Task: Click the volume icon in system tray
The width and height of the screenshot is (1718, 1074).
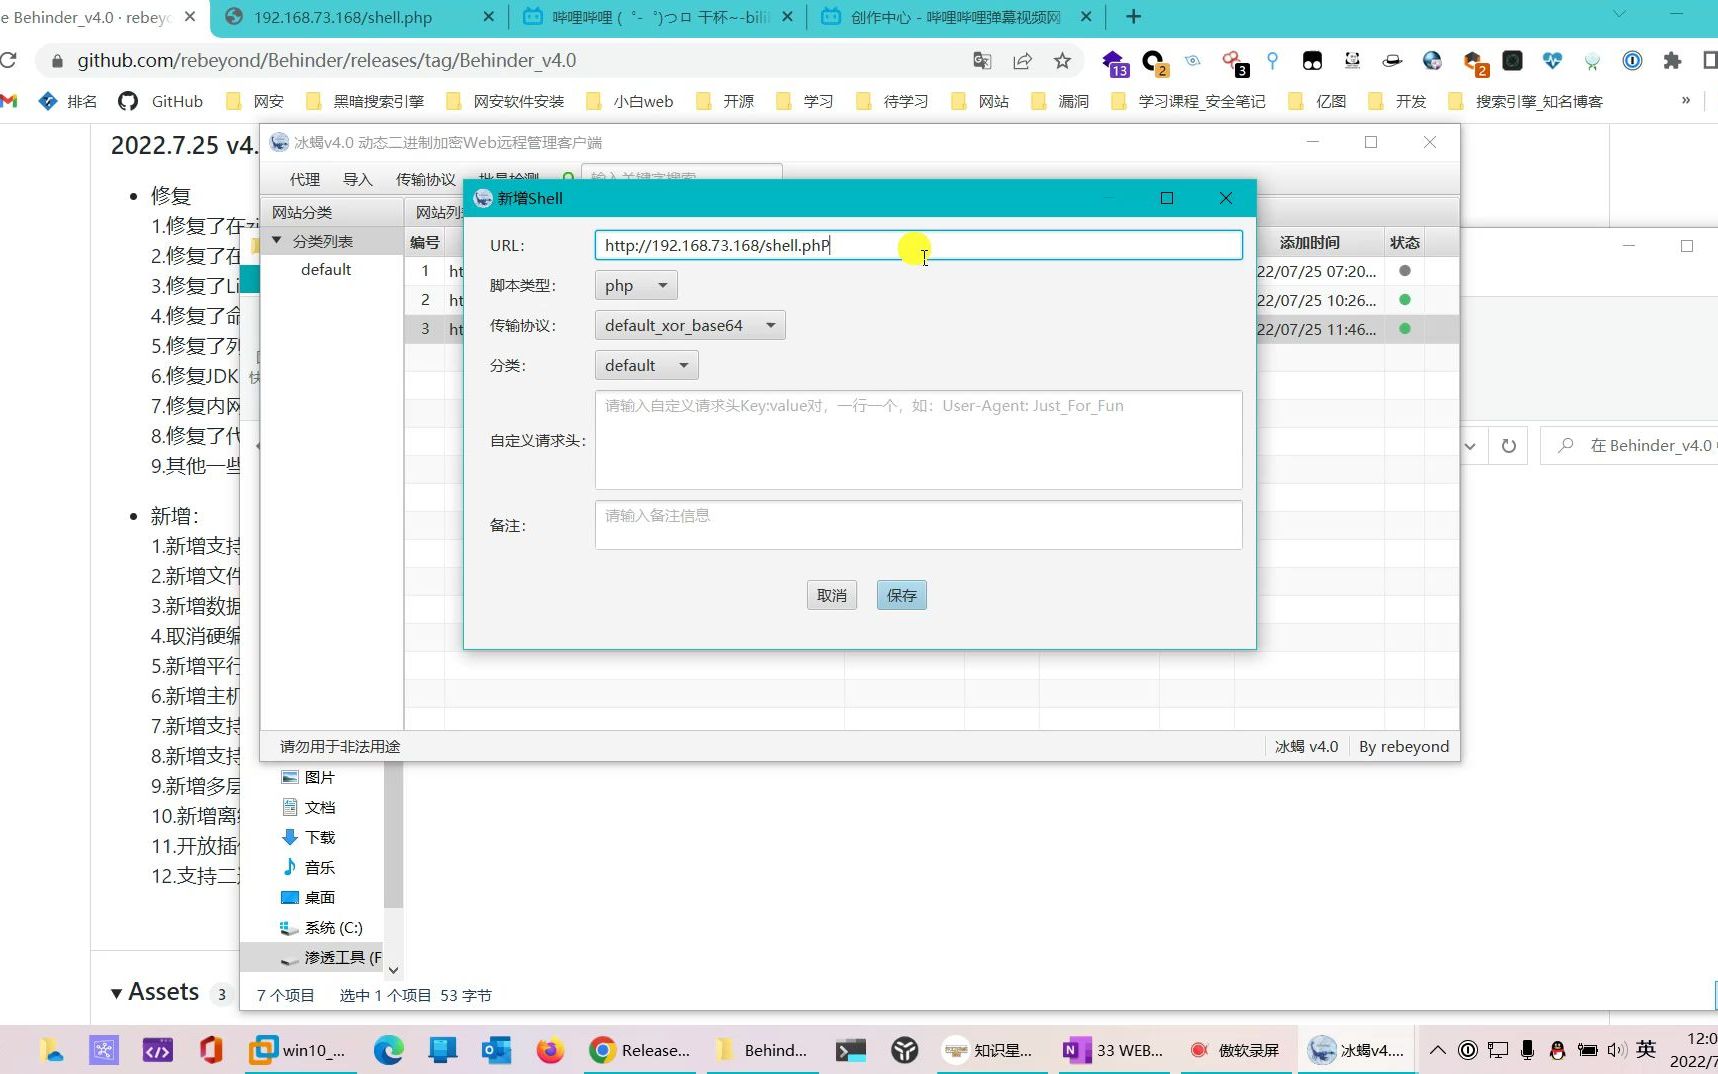Action: pyautogui.click(x=1616, y=1050)
